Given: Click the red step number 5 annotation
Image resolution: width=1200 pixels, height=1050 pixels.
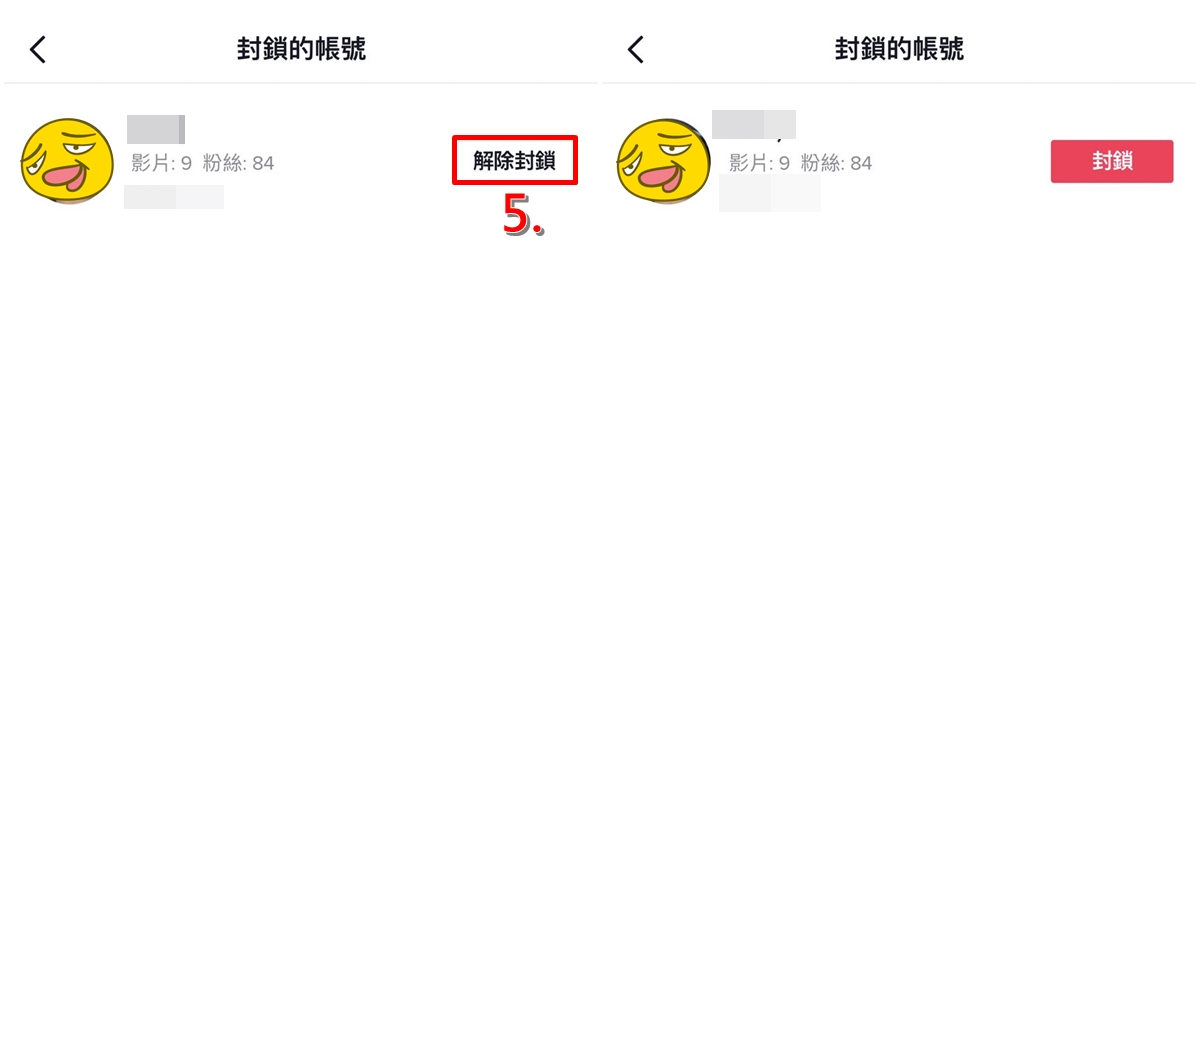Looking at the screenshot, I should click(522, 214).
